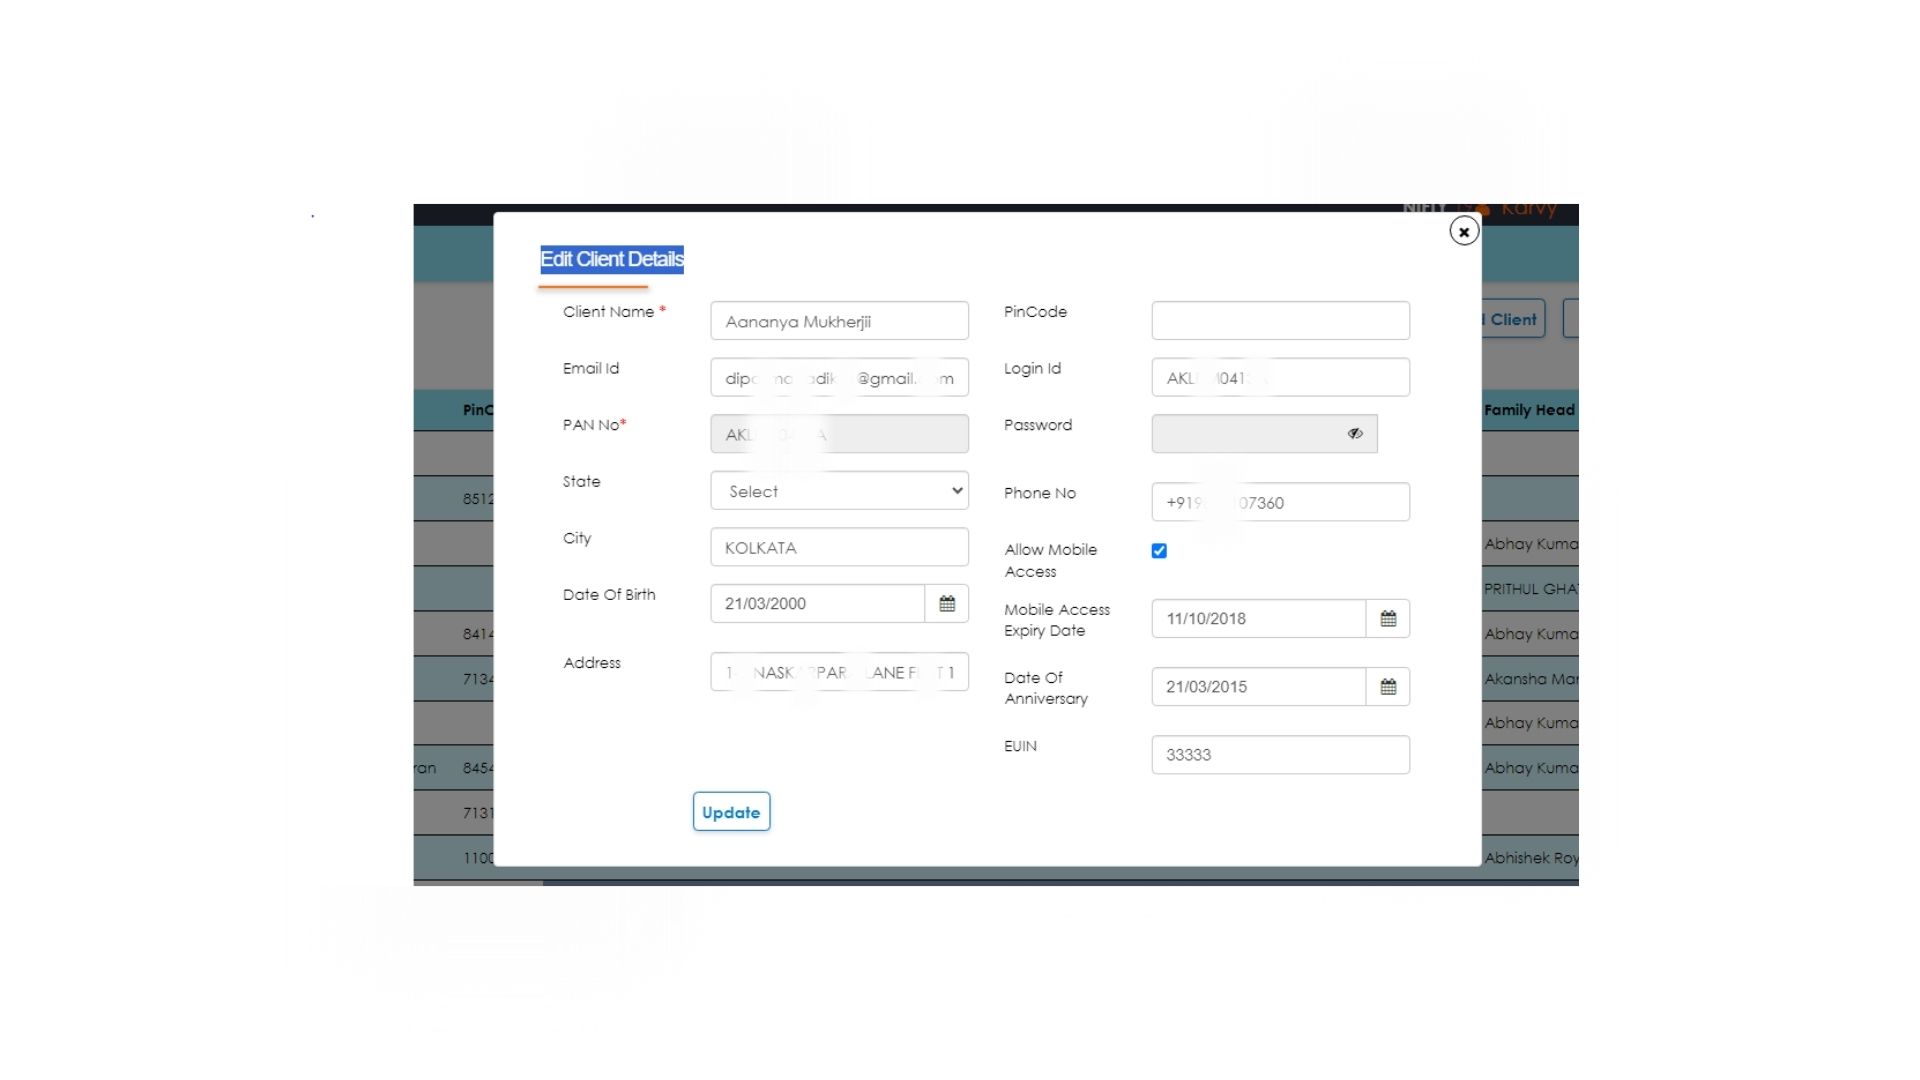Open the Date Of Anniversary calendar icon
1920x1080 pixels.
tap(1388, 687)
